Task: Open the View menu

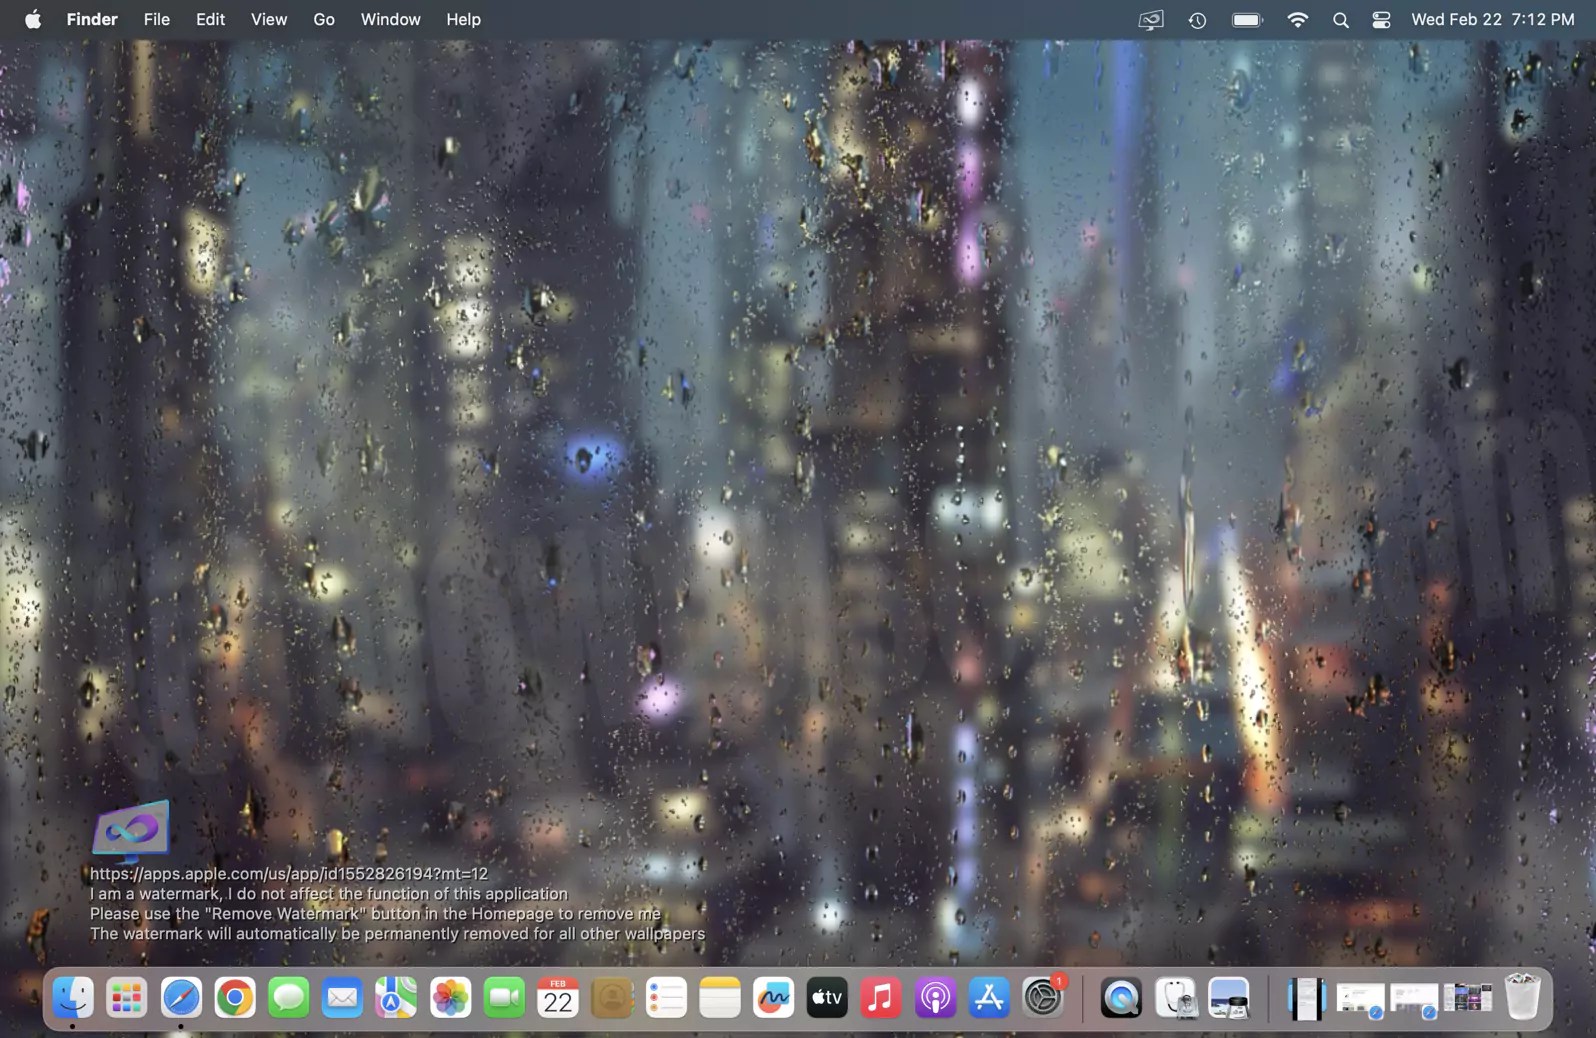Action: 269,19
